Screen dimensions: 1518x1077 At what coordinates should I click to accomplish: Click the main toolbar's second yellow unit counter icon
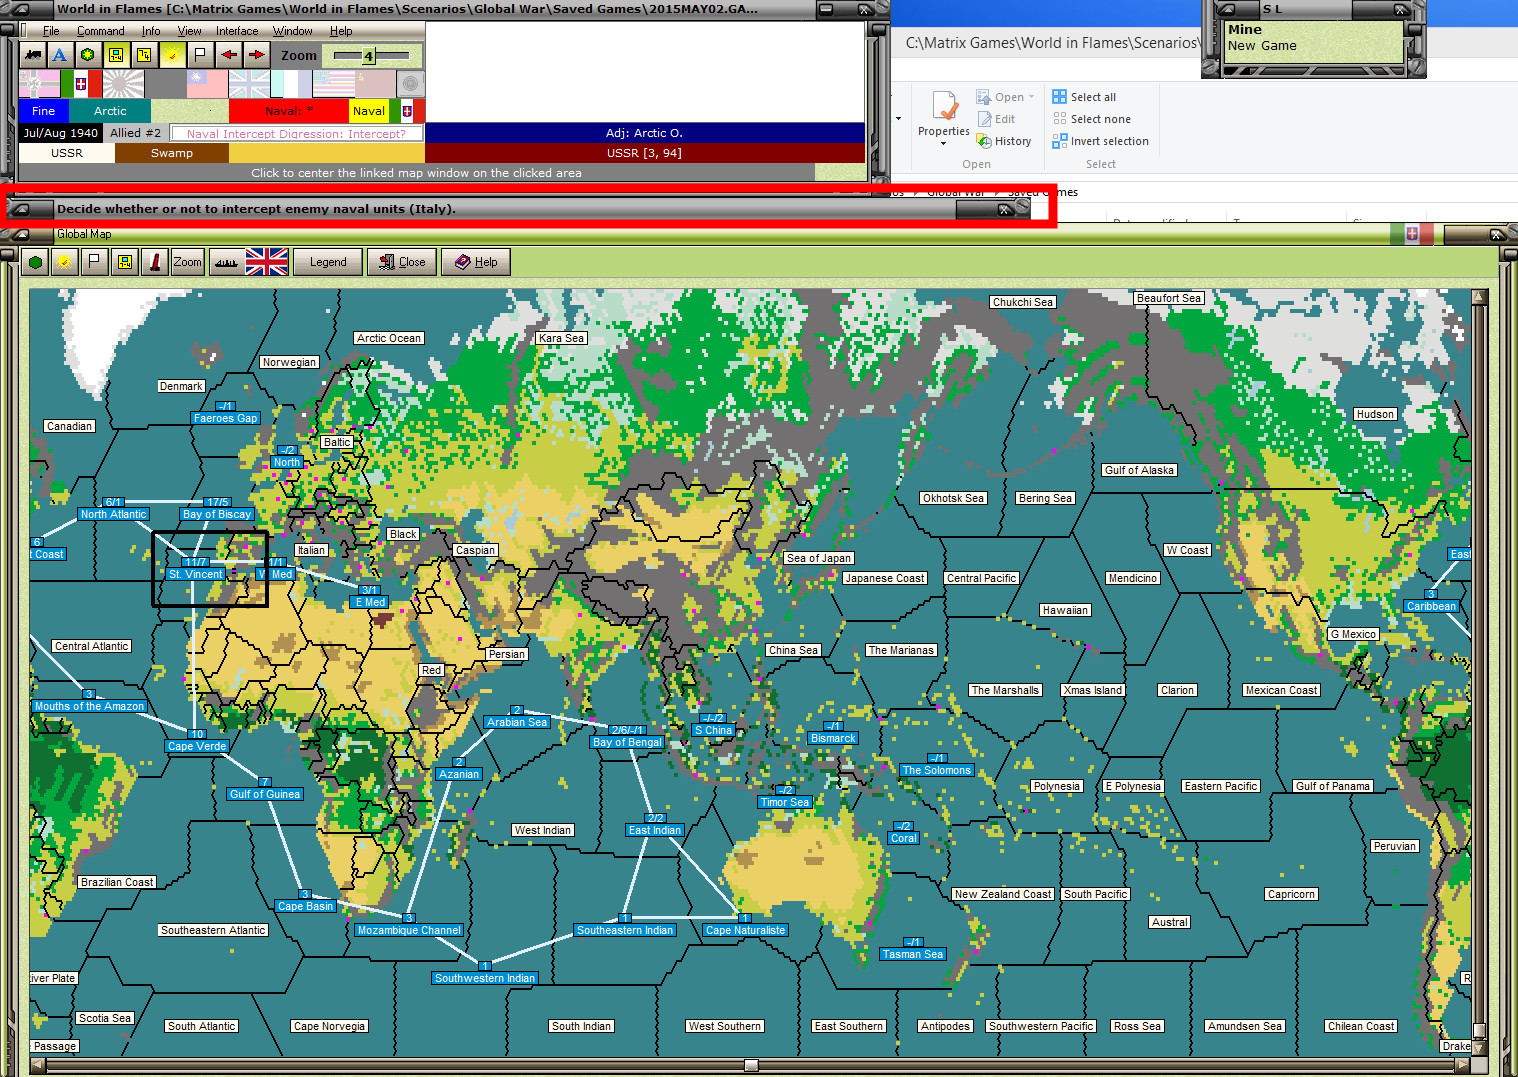pos(144,55)
